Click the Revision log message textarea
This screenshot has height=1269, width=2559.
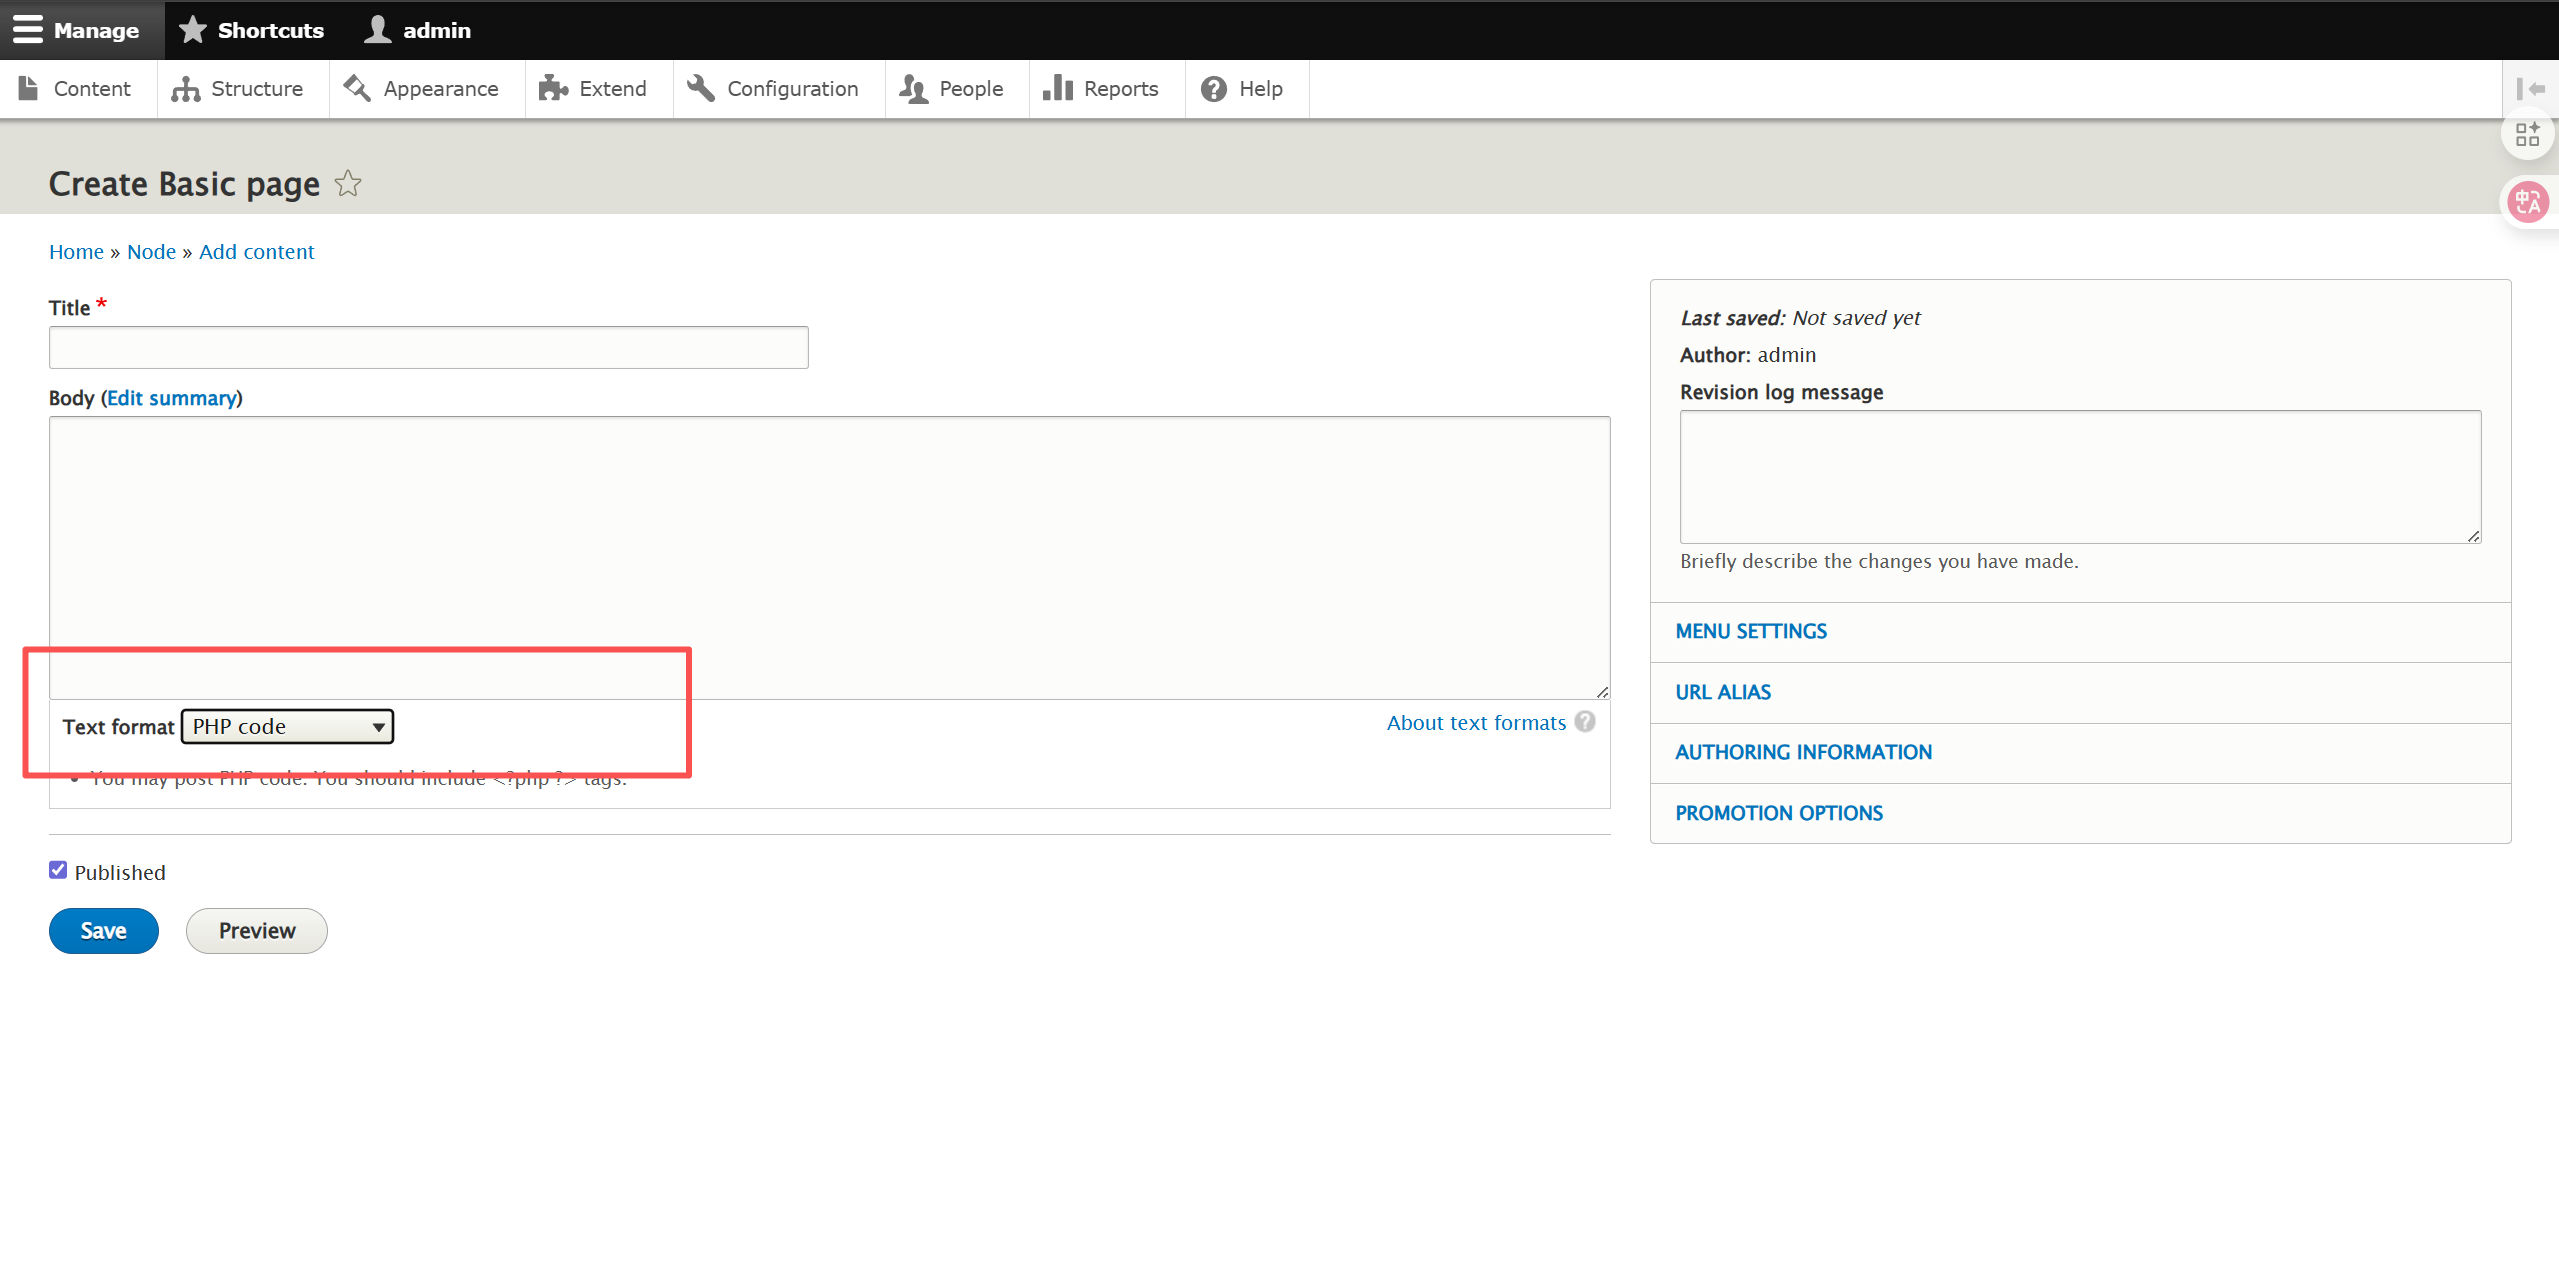(2080, 477)
